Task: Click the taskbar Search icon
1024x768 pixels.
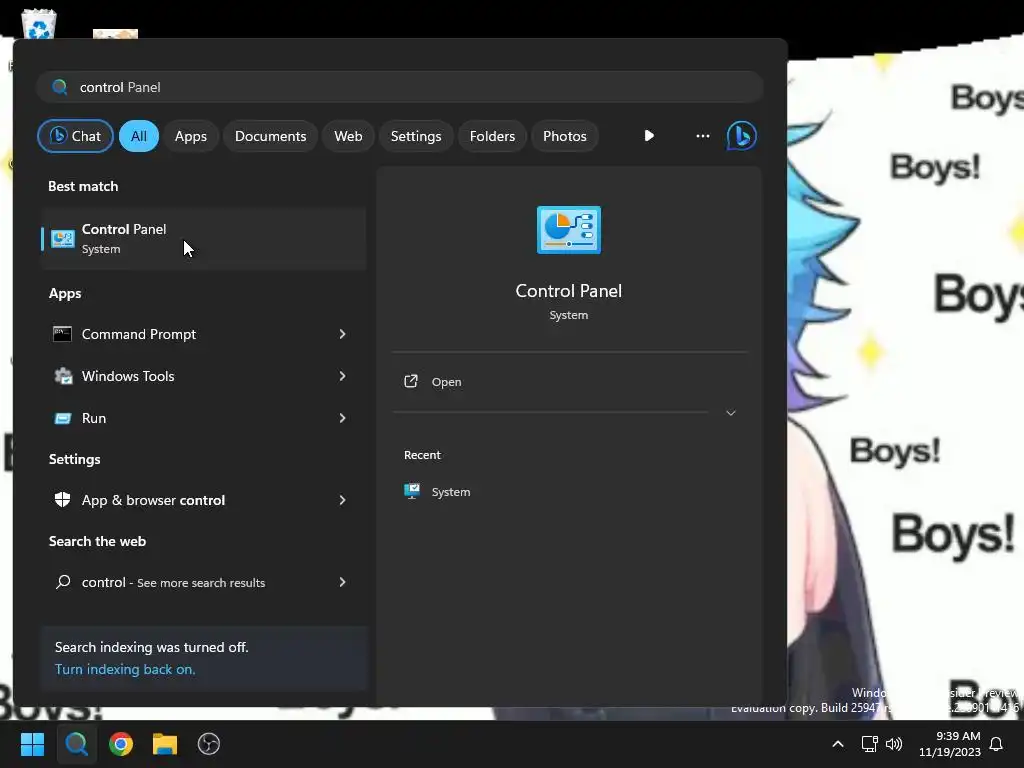Action: tap(76, 744)
